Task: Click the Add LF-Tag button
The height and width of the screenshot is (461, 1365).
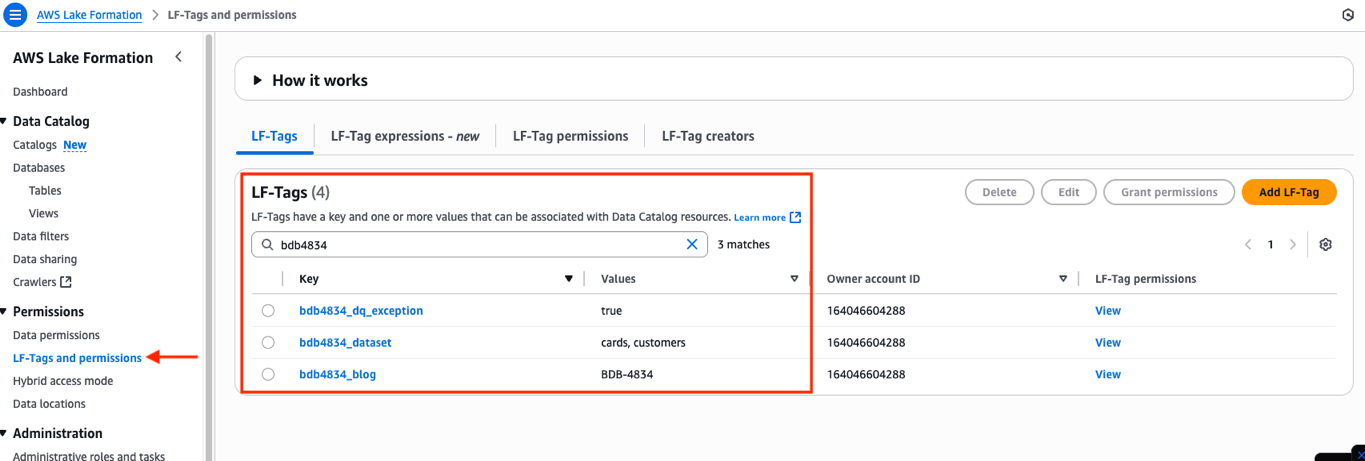Action: coord(1288,192)
